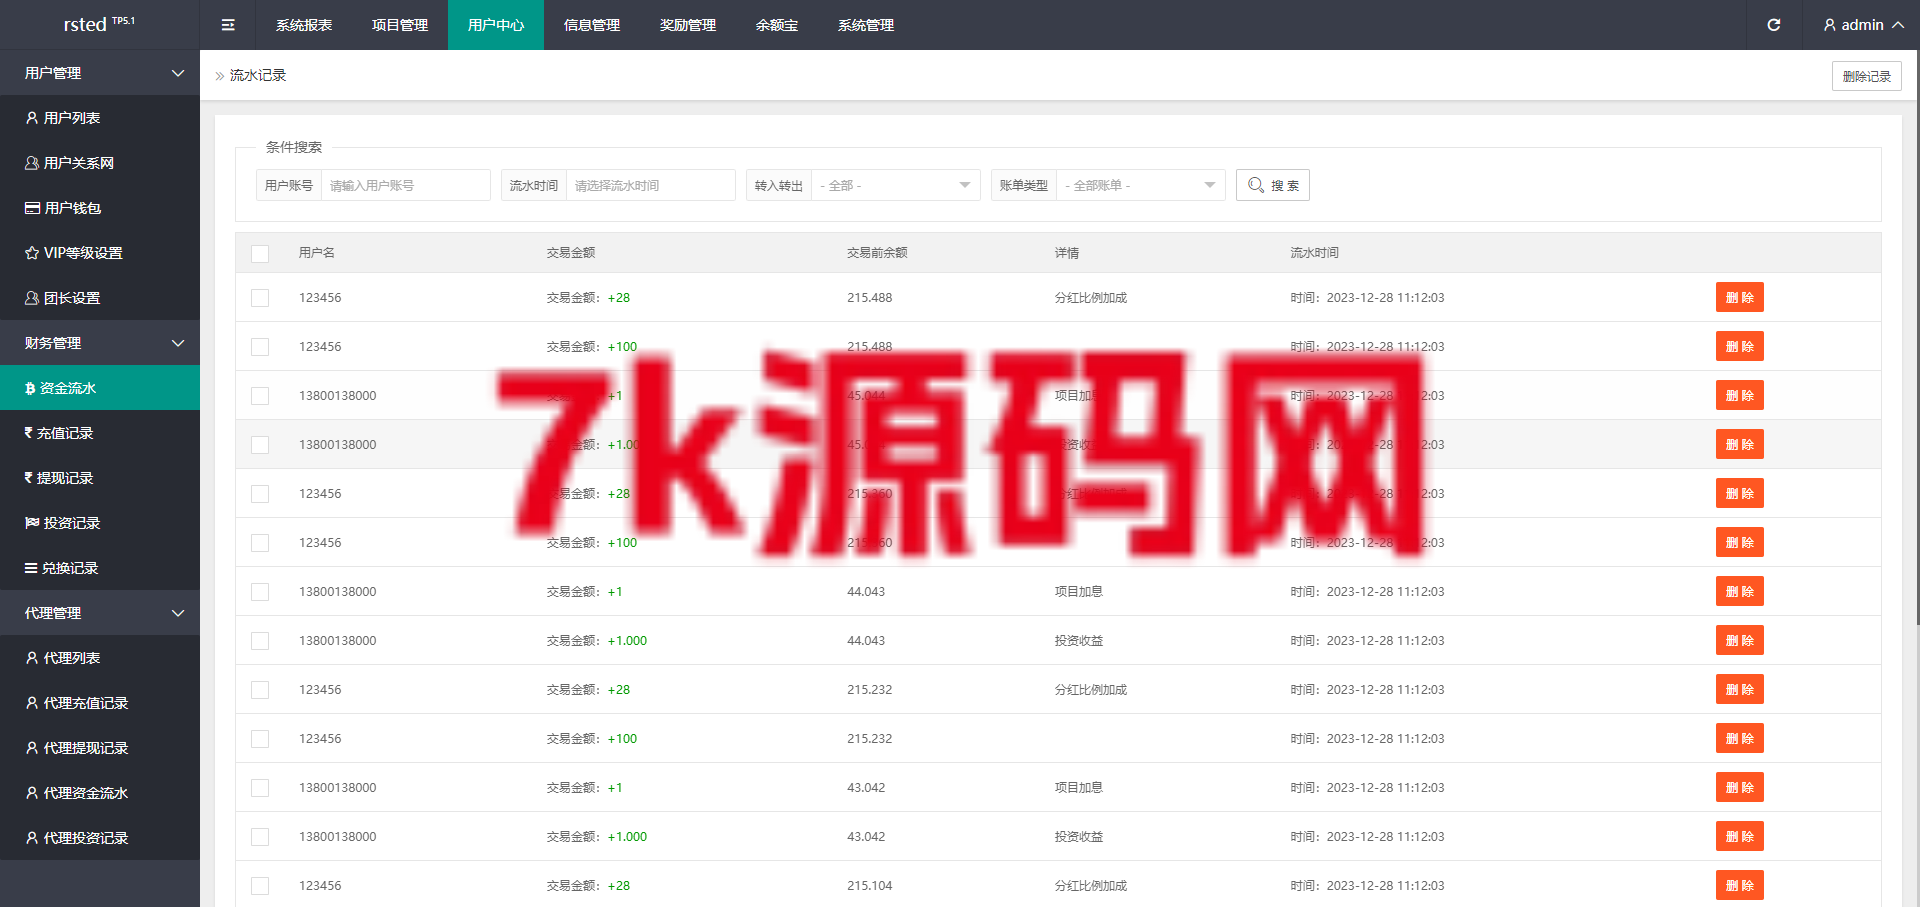The image size is (1920, 907).
Task: Click the 用户账号 input field
Action: [406, 185]
